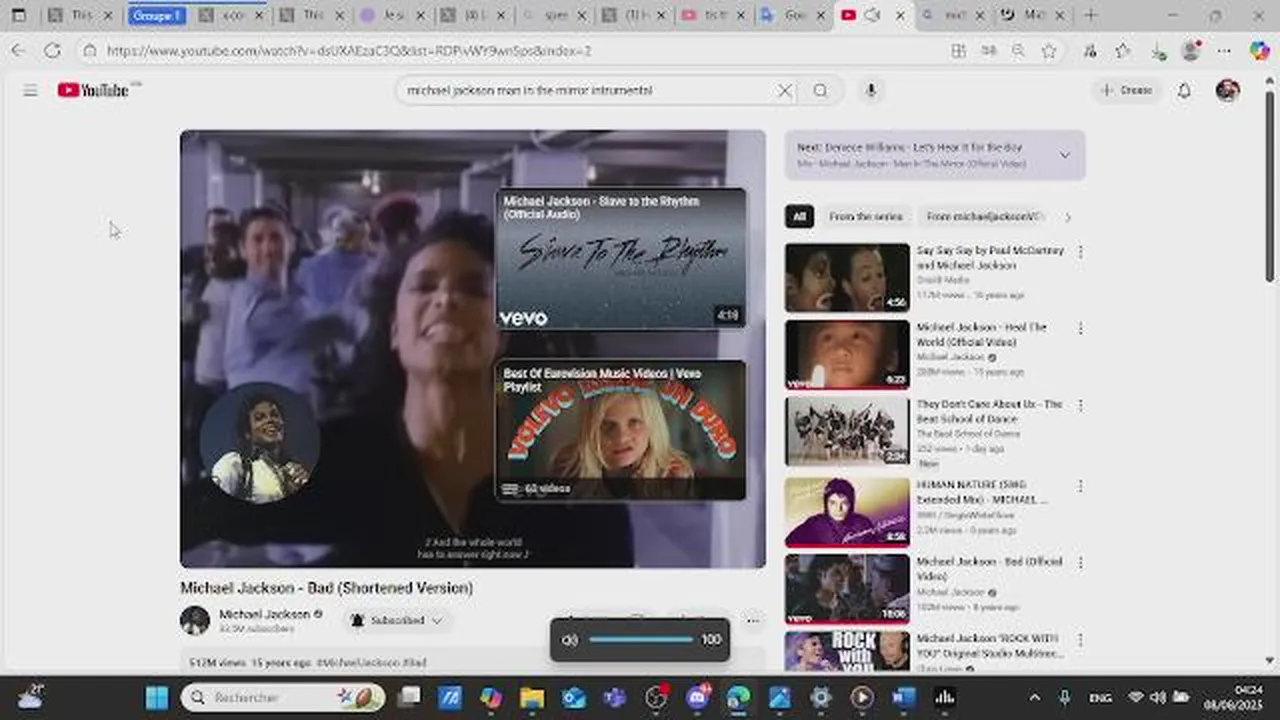
Task: Open Windows Start menu
Action: point(157,697)
